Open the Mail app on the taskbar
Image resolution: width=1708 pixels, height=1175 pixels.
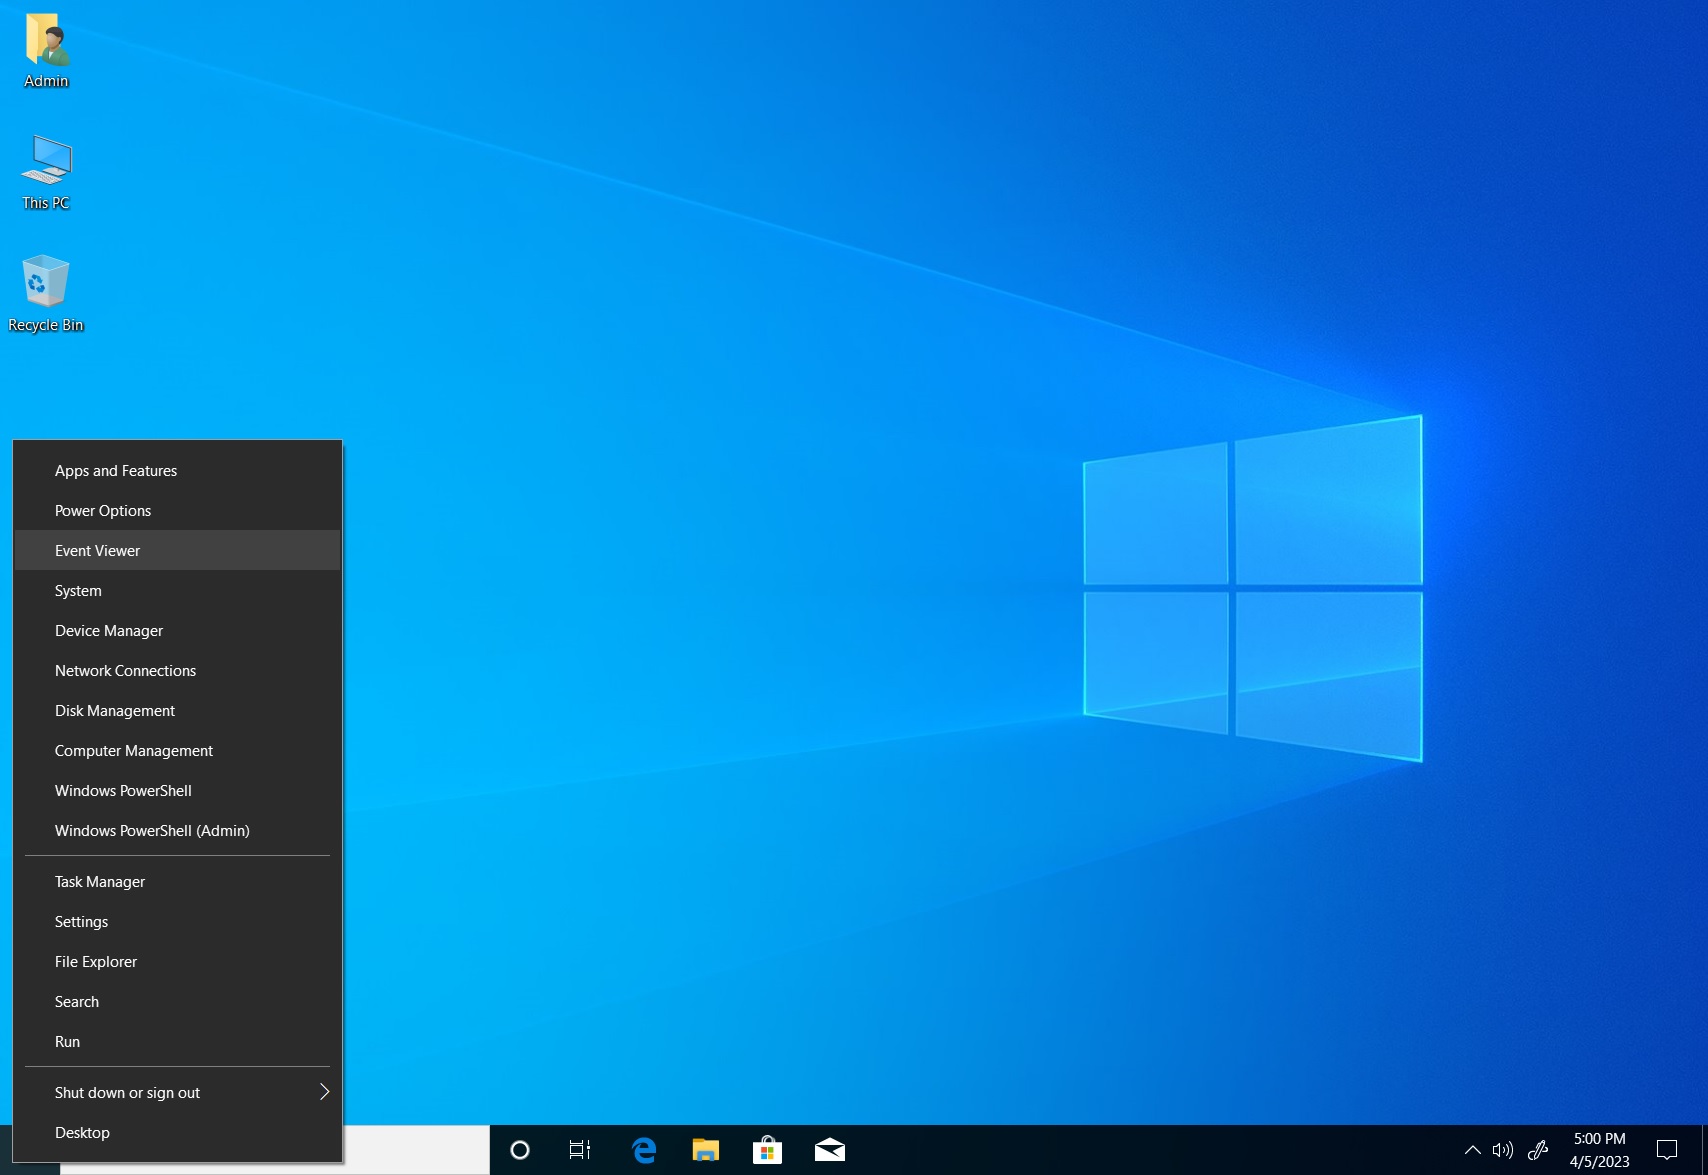tap(830, 1150)
